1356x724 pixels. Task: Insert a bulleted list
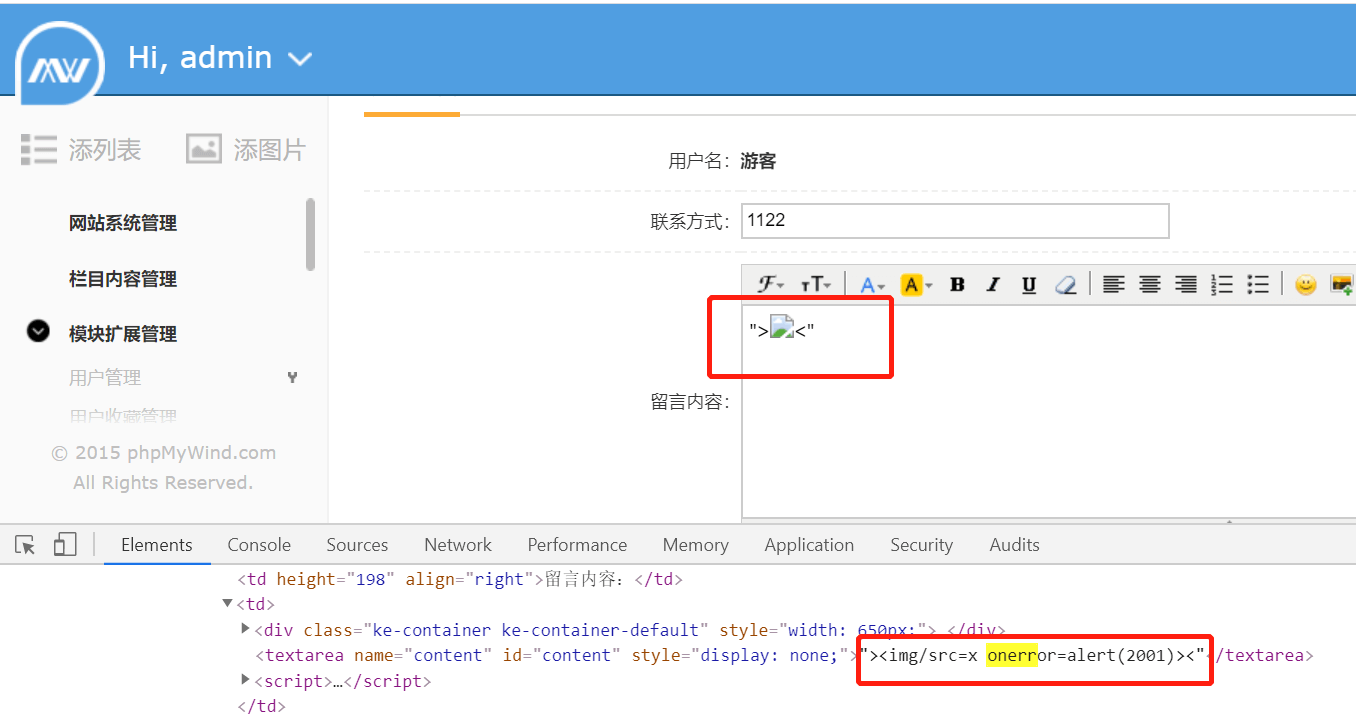(x=1258, y=285)
